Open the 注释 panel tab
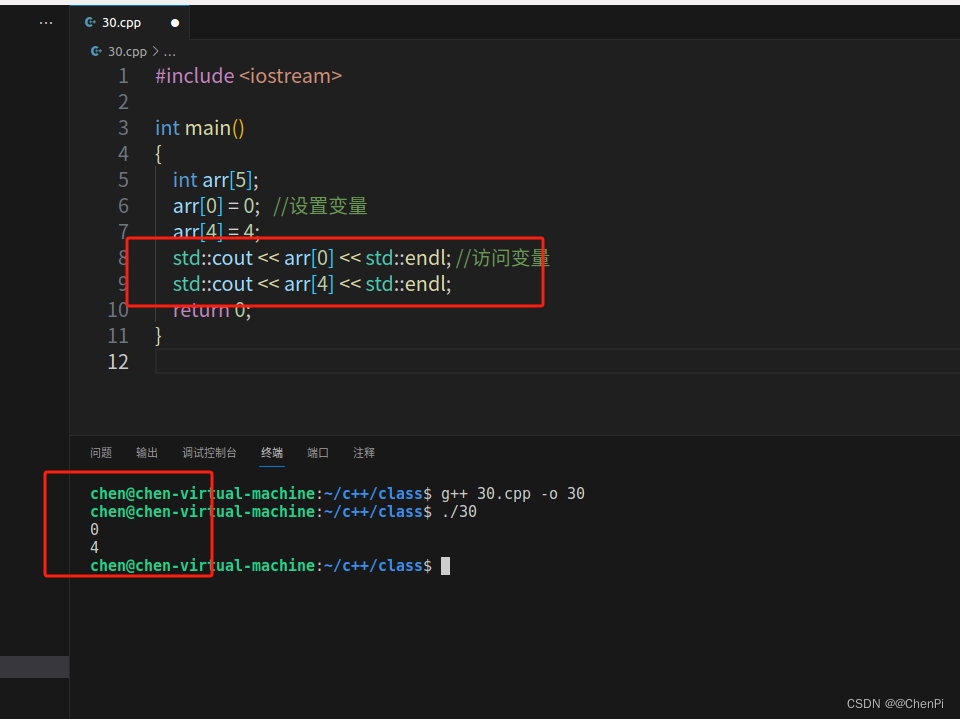This screenshot has height=719, width=960. point(364,453)
